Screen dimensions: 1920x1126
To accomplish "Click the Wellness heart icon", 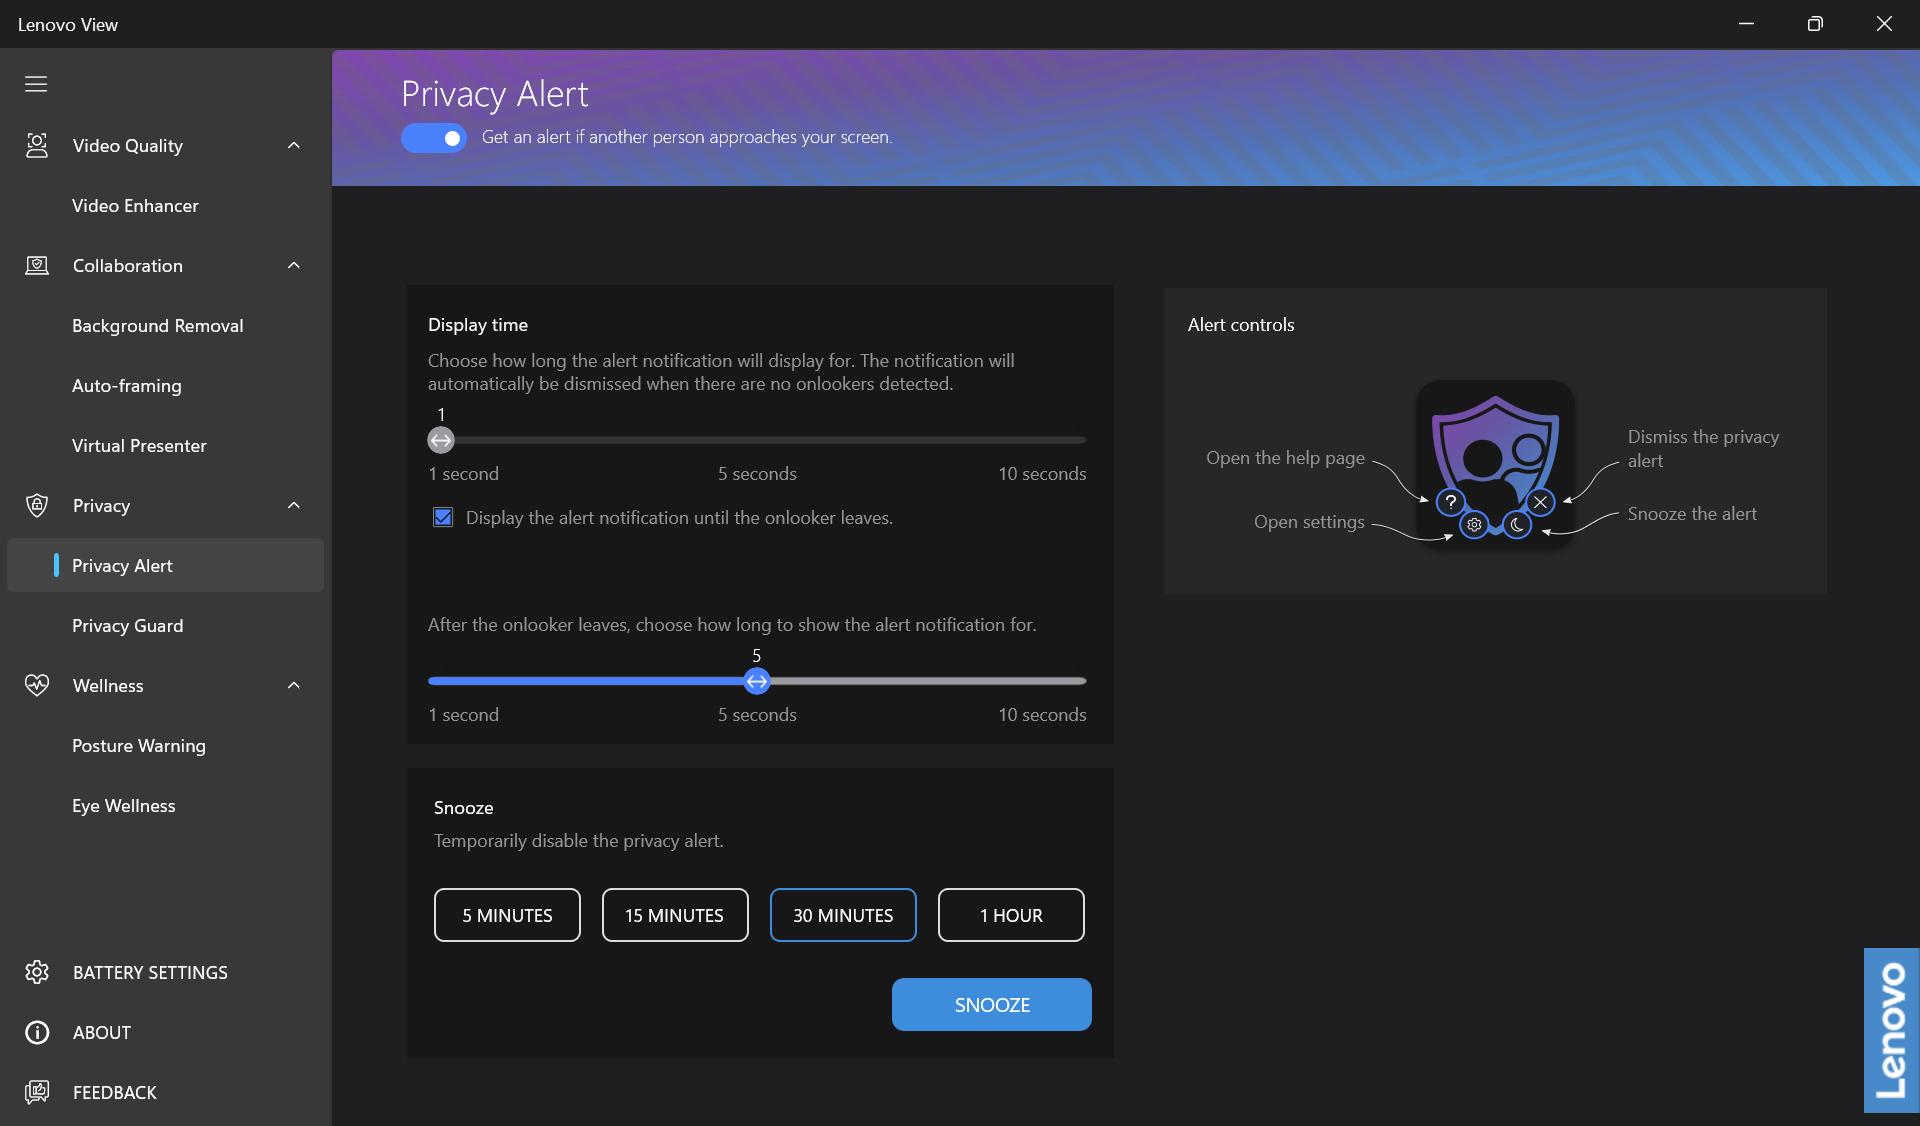I will (37, 686).
